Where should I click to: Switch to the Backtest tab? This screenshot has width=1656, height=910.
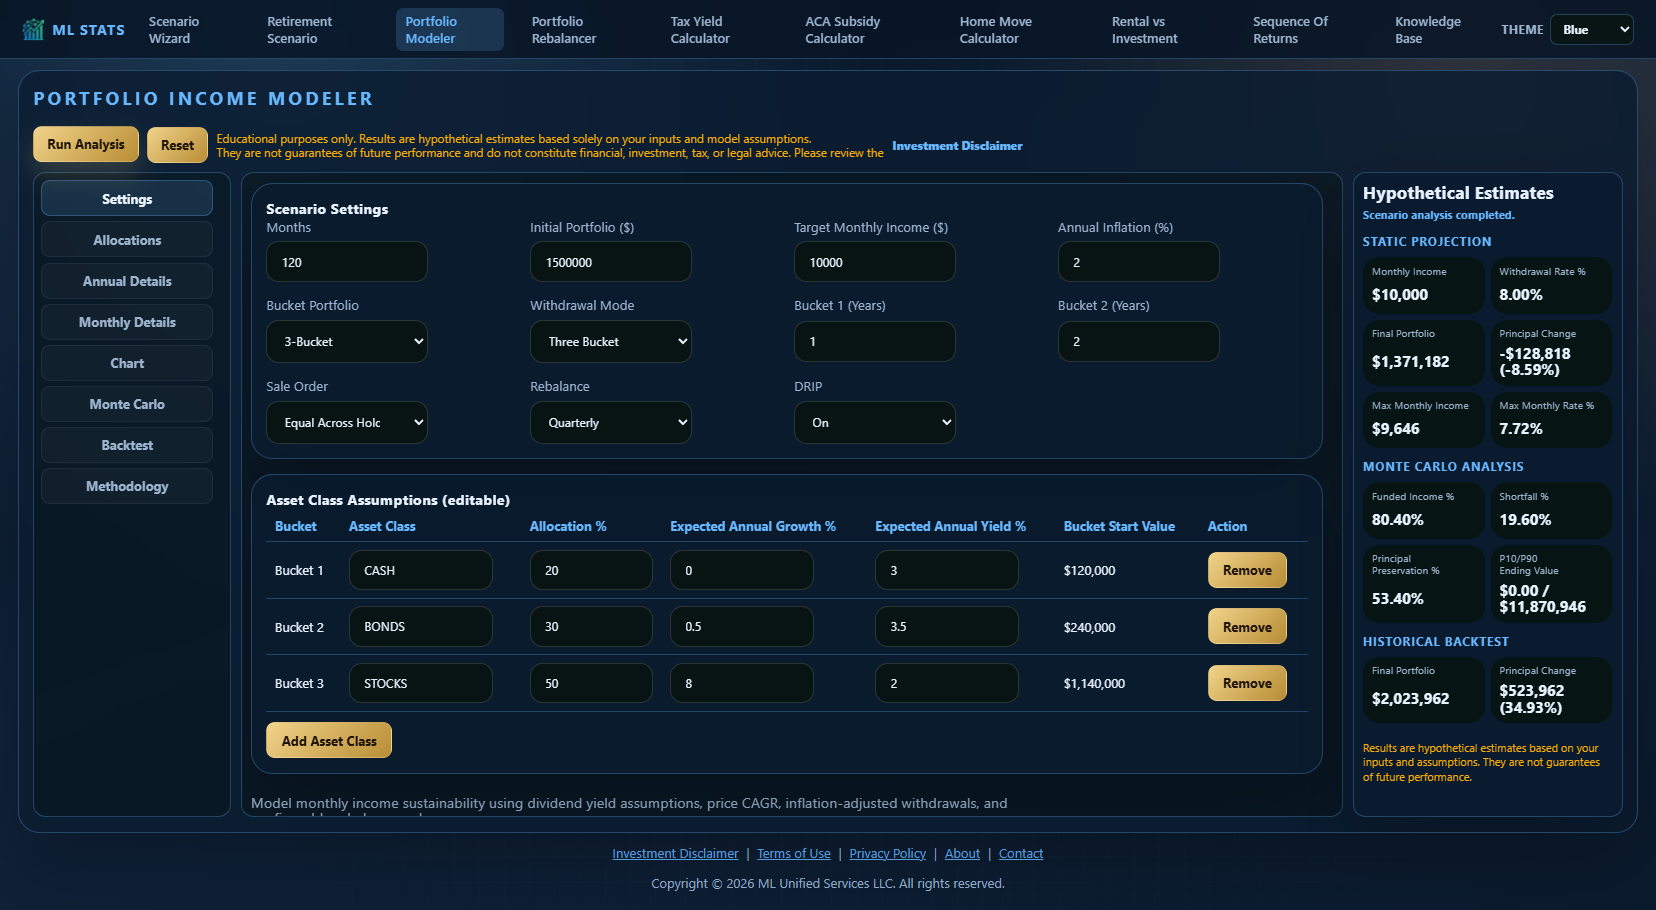pos(127,445)
